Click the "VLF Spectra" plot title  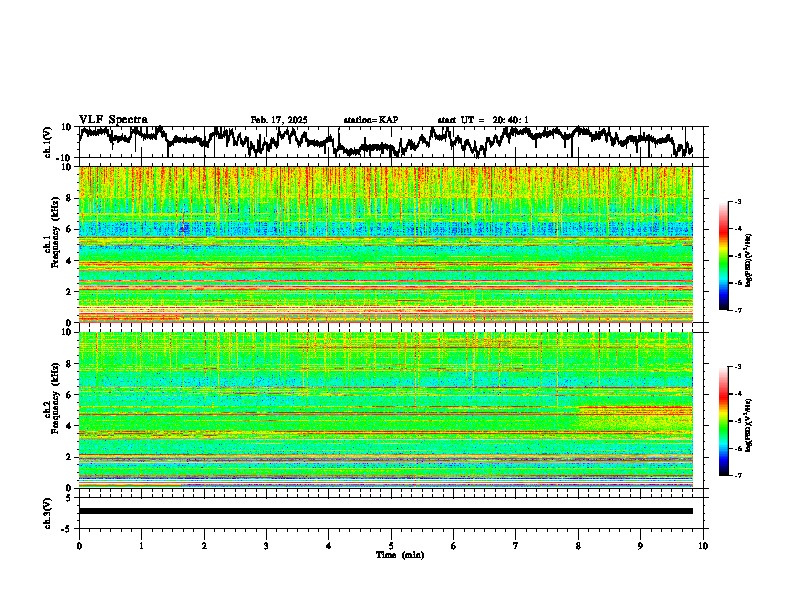pyautogui.click(x=113, y=120)
